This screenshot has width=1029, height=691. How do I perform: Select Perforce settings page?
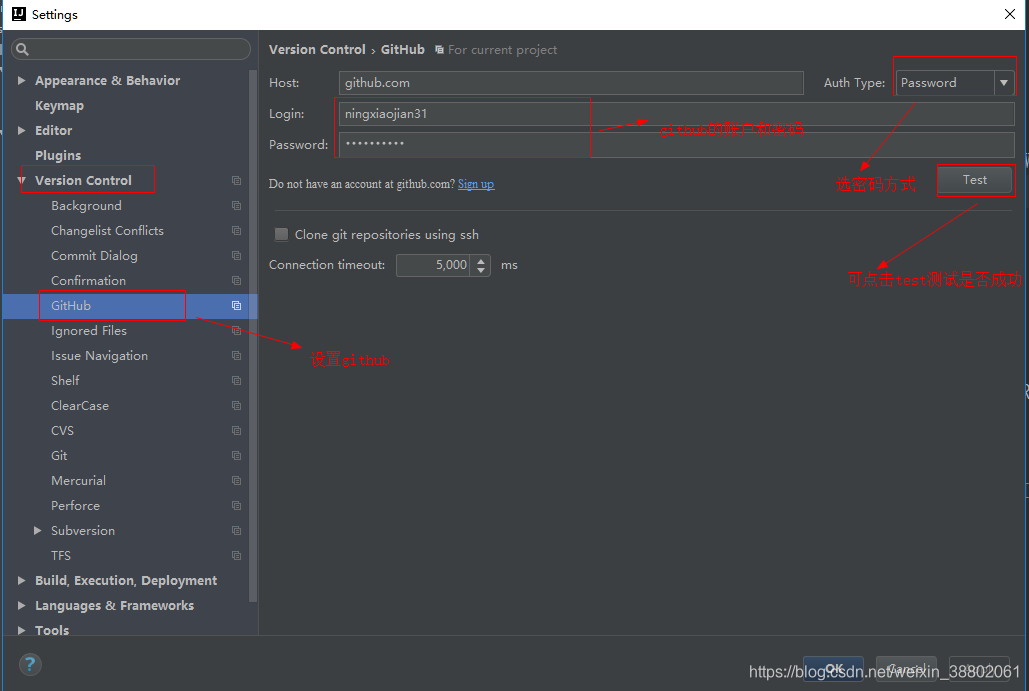[75, 505]
